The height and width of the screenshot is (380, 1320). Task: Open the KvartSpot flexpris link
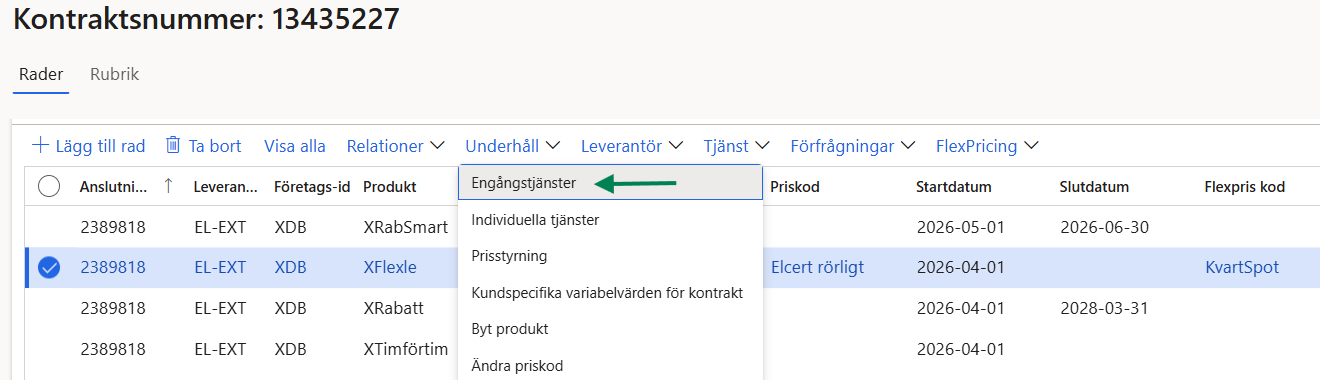pyautogui.click(x=1242, y=267)
